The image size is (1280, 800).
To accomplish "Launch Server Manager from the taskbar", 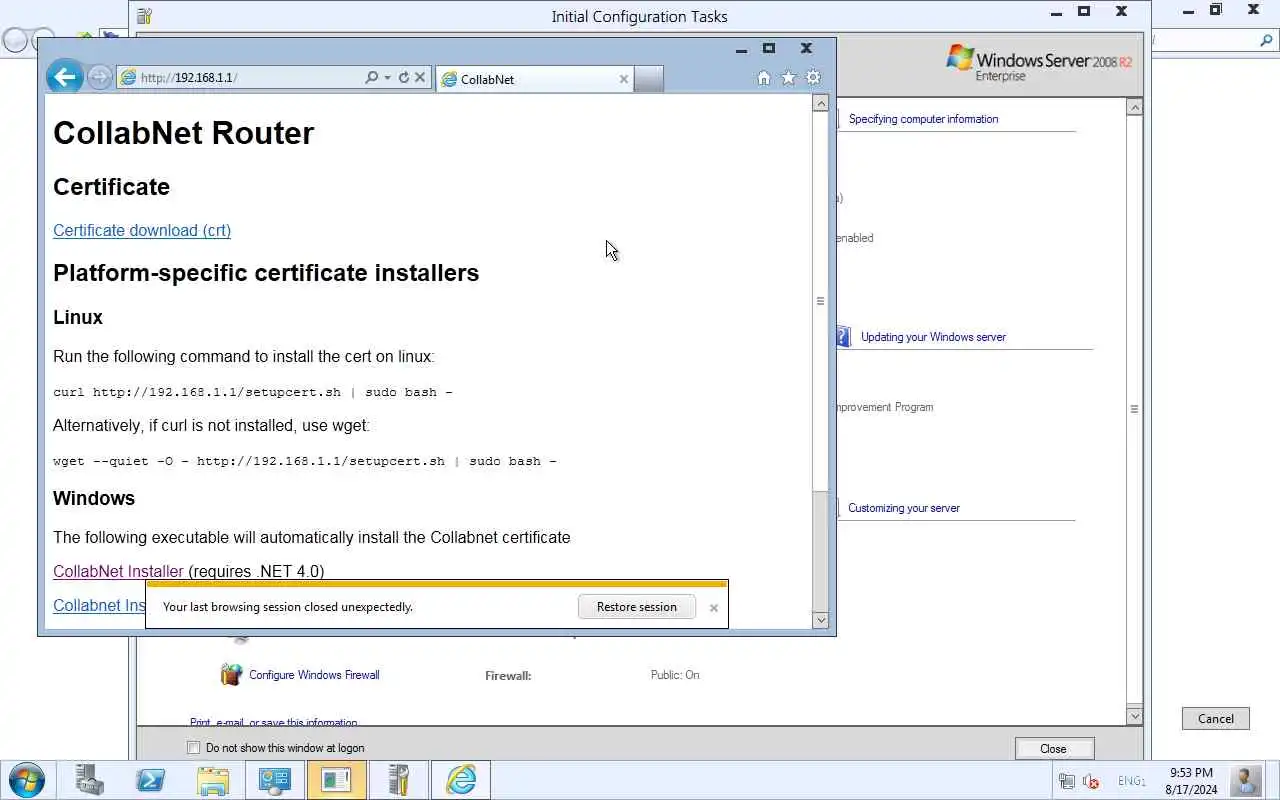I will [90, 779].
